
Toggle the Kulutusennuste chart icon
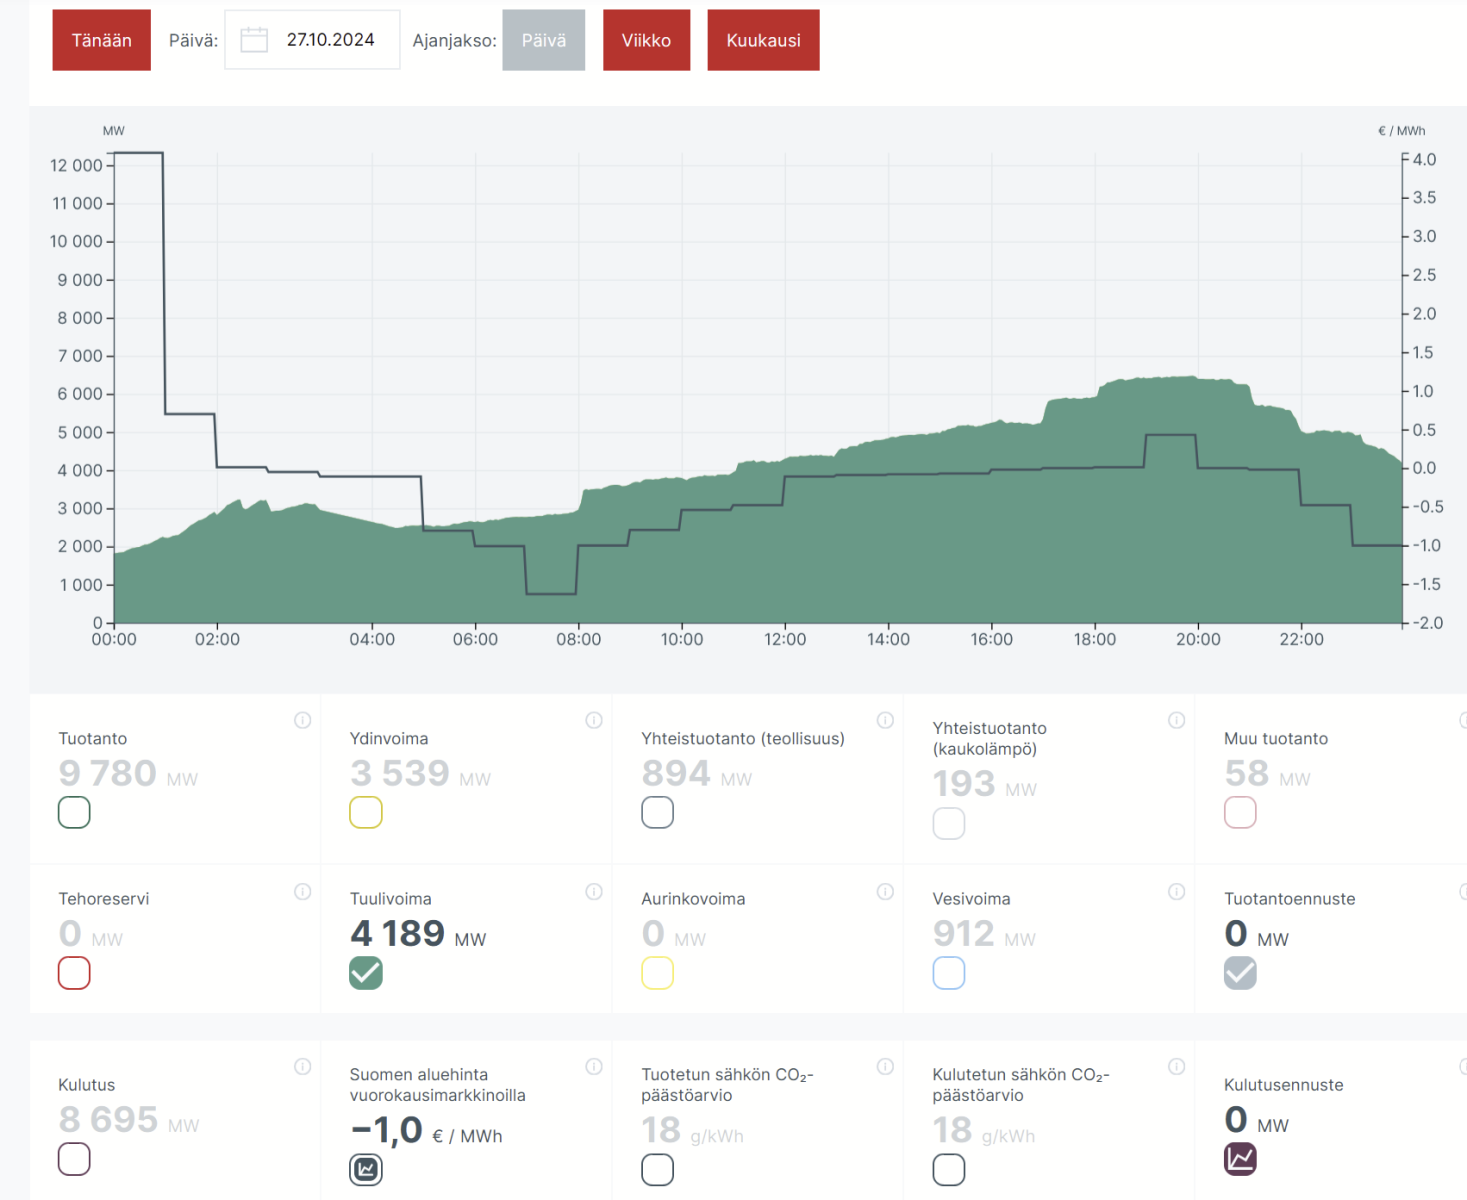point(1240,1159)
